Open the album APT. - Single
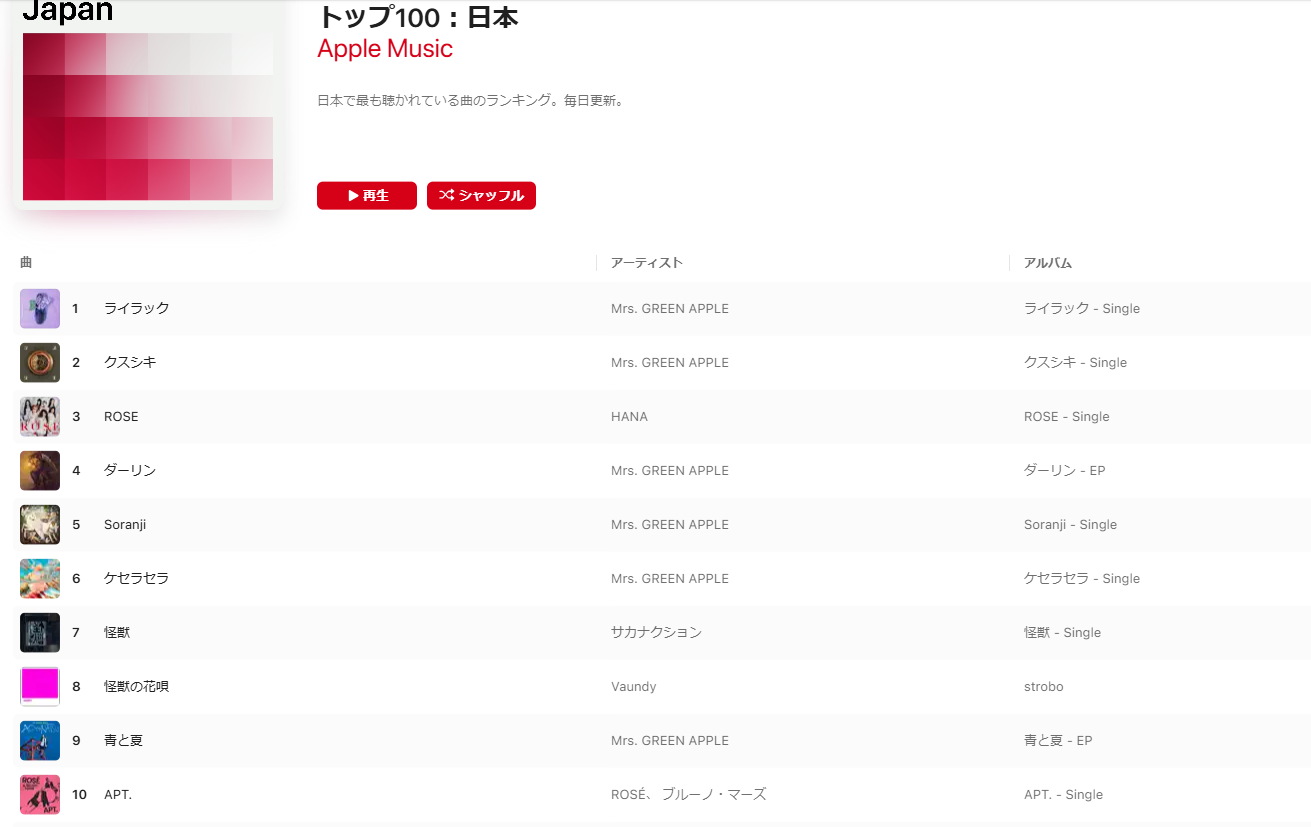Image resolution: width=1311 pixels, height=827 pixels. click(x=1064, y=795)
